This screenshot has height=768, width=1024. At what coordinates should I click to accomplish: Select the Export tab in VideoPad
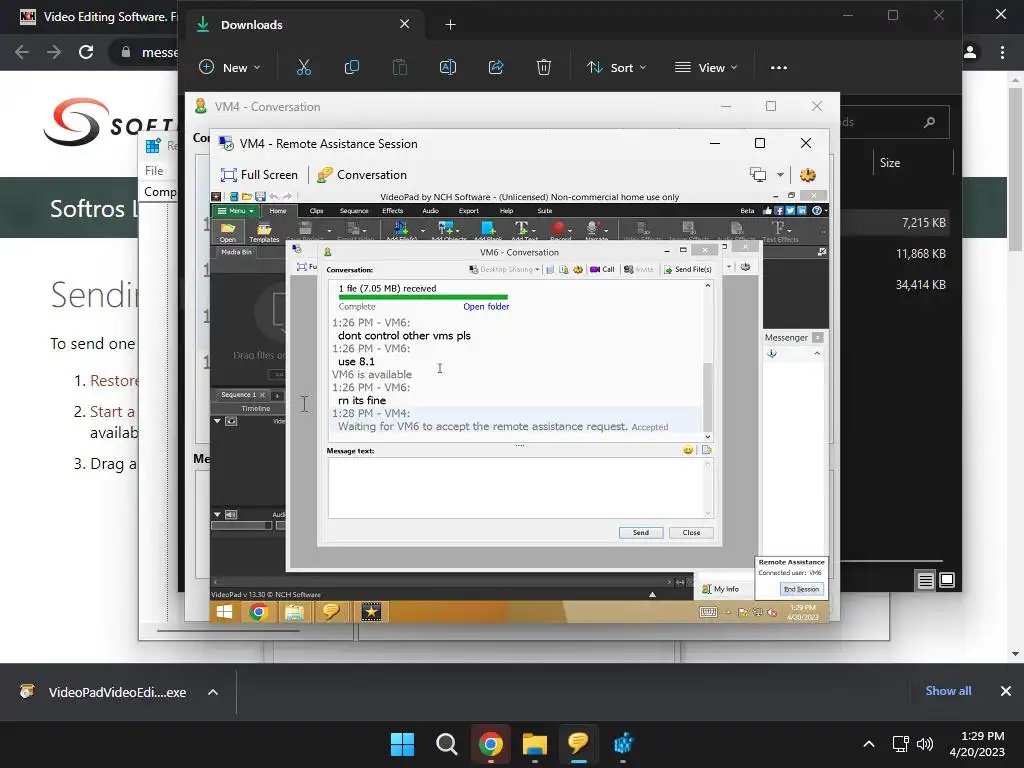(x=468, y=211)
